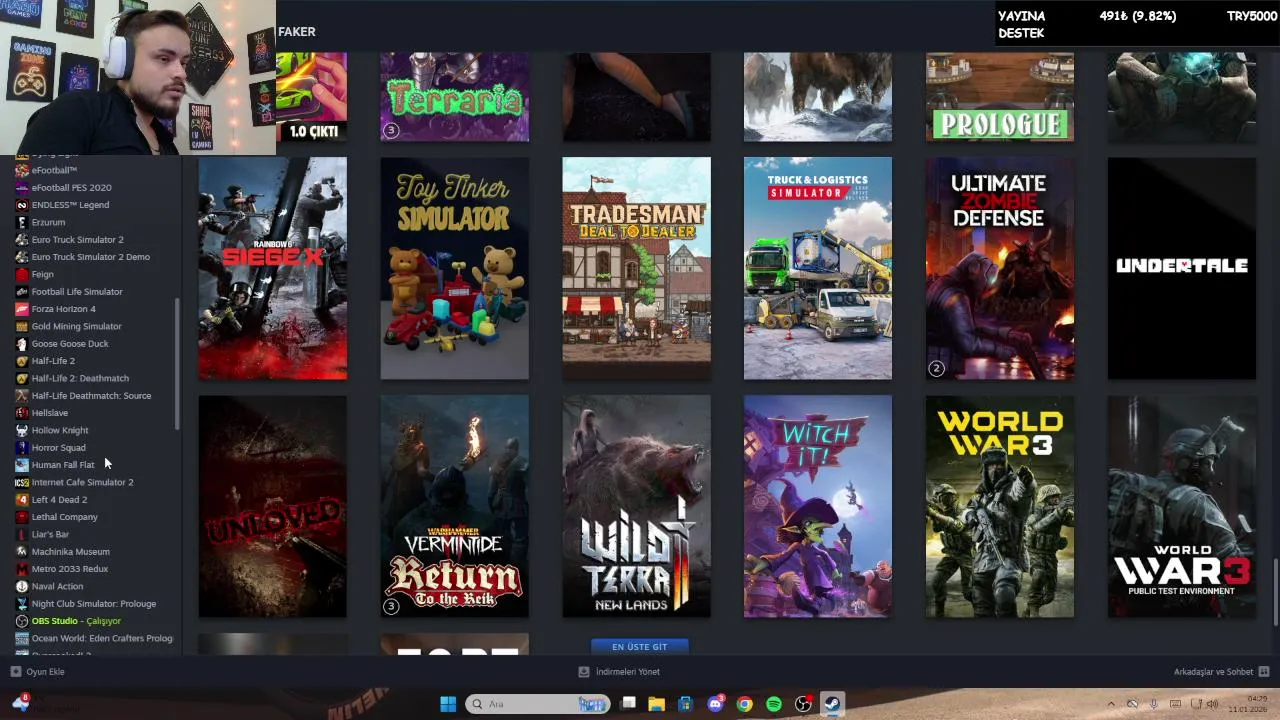Click the microphone icon in system tray
Image resolution: width=1280 pixels, height=720 pixels.
[x=1153, y=704]
